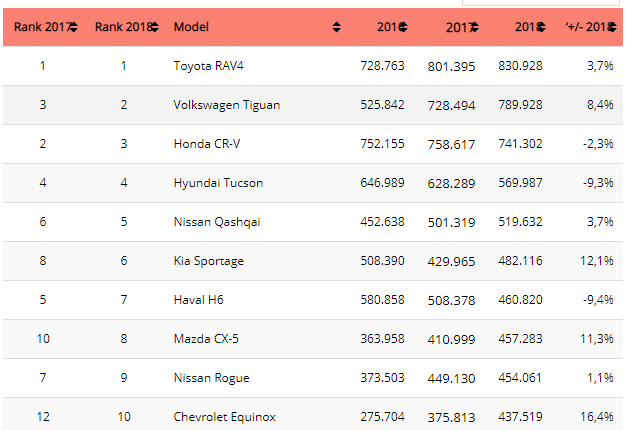Image resolution: width=626 pixels, height=430 pixels.
Task: Click the Rank 2017 header label
Action: (x=42, y=27)
